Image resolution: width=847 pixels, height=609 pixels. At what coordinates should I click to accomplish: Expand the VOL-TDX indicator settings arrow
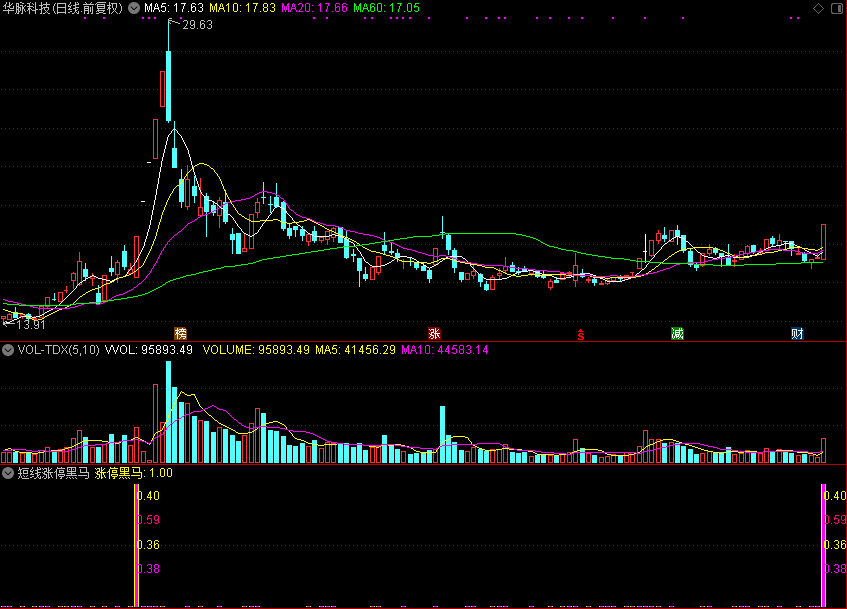click(8, 350)
